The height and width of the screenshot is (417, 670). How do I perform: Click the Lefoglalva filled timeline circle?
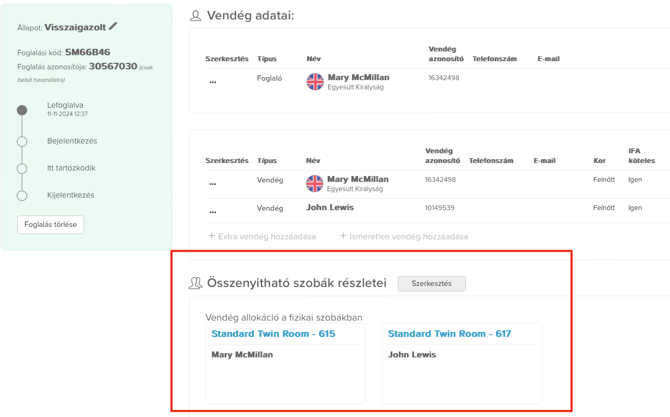tap(22, 110)
